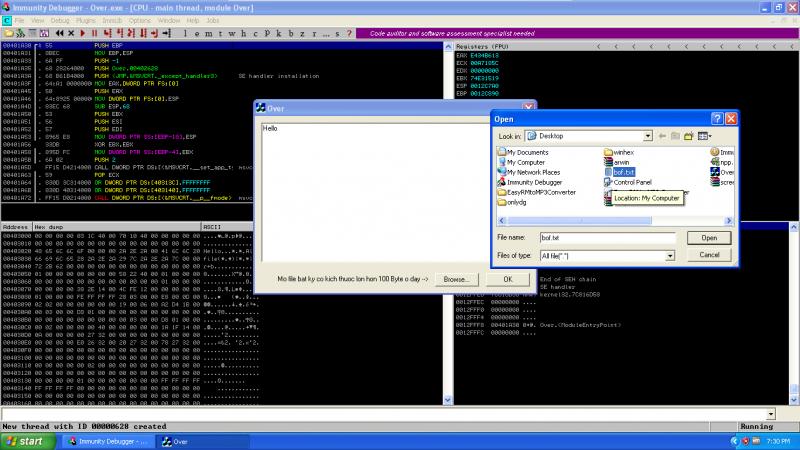The image size is (800, 450).
Task: Click the Go to address arrow icon
Action: click(166, 33)
